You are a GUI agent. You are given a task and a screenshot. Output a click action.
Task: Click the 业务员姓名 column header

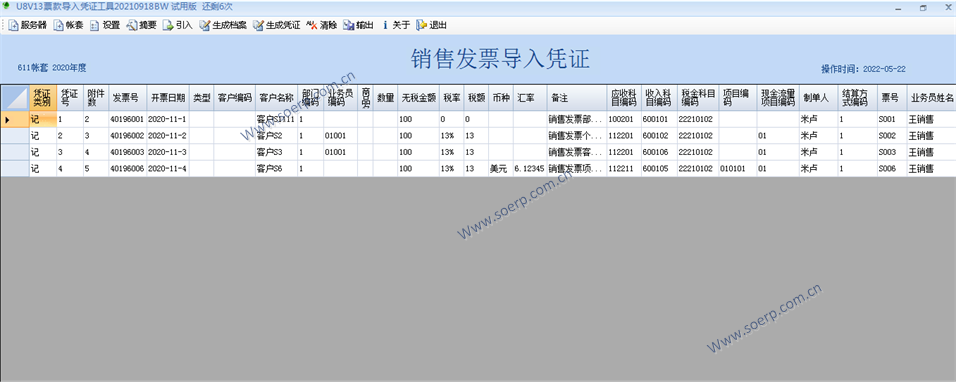tap(932, 97)
